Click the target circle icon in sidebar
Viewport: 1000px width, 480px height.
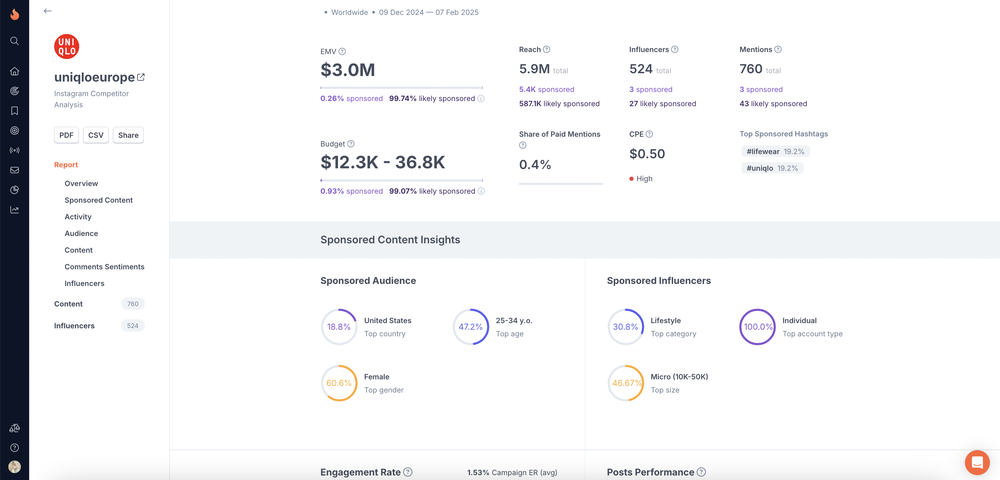(x=15, y=131)
